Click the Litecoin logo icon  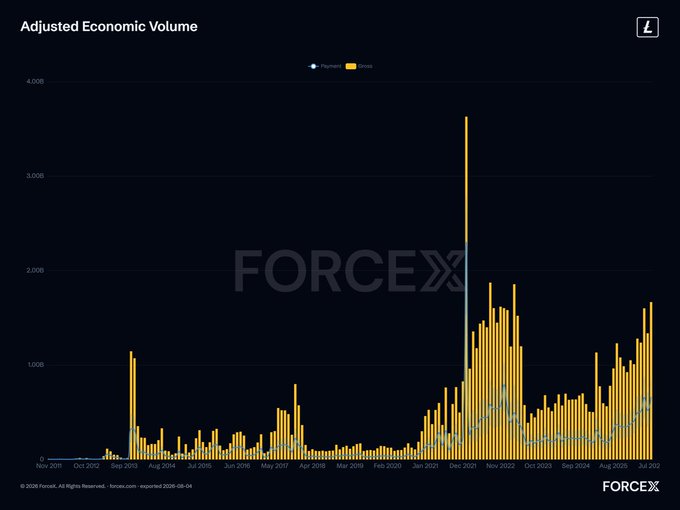[647, 27]
